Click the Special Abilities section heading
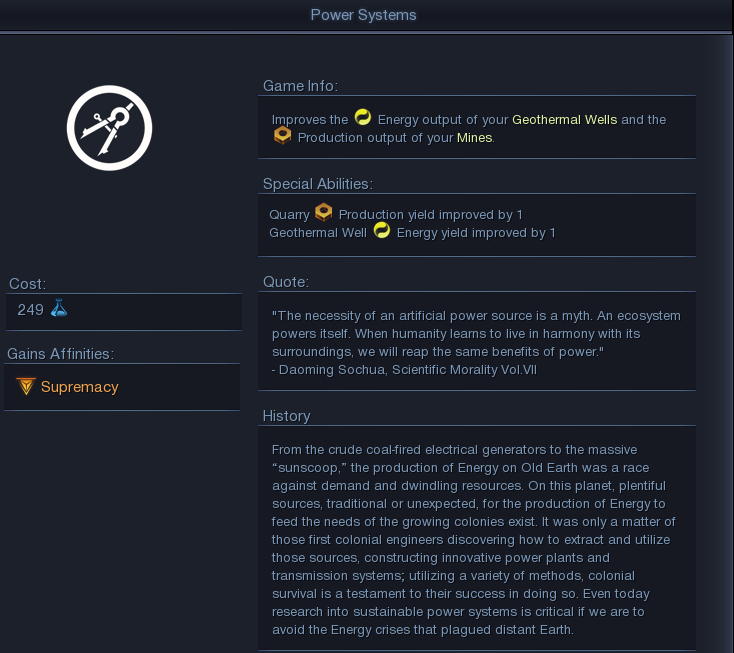Viewport: 734px width, 653px height. [x=318, y=184]
